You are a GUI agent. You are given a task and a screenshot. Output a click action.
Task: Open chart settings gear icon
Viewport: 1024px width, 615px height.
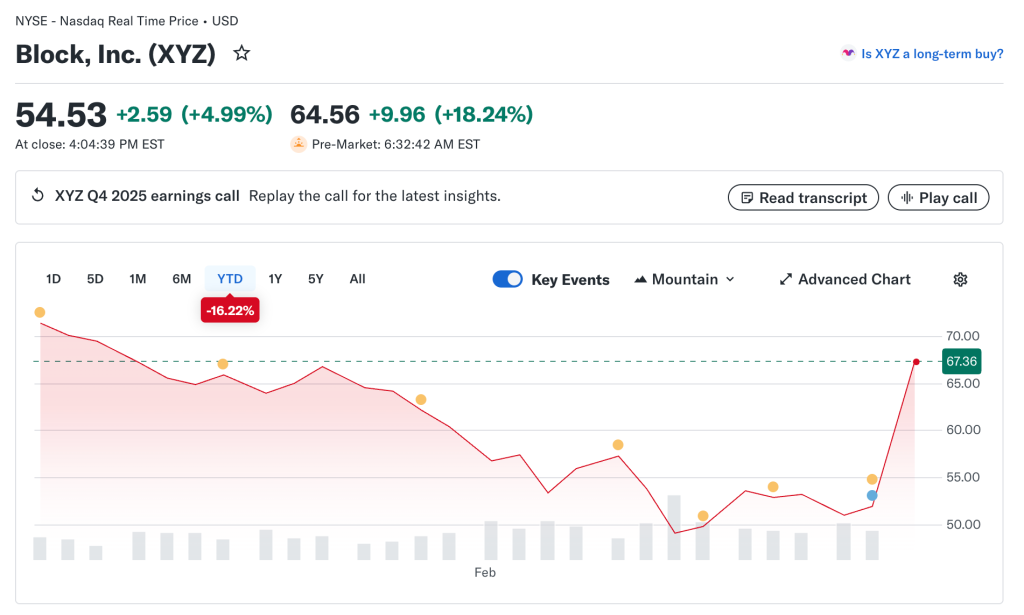[960, 279]
